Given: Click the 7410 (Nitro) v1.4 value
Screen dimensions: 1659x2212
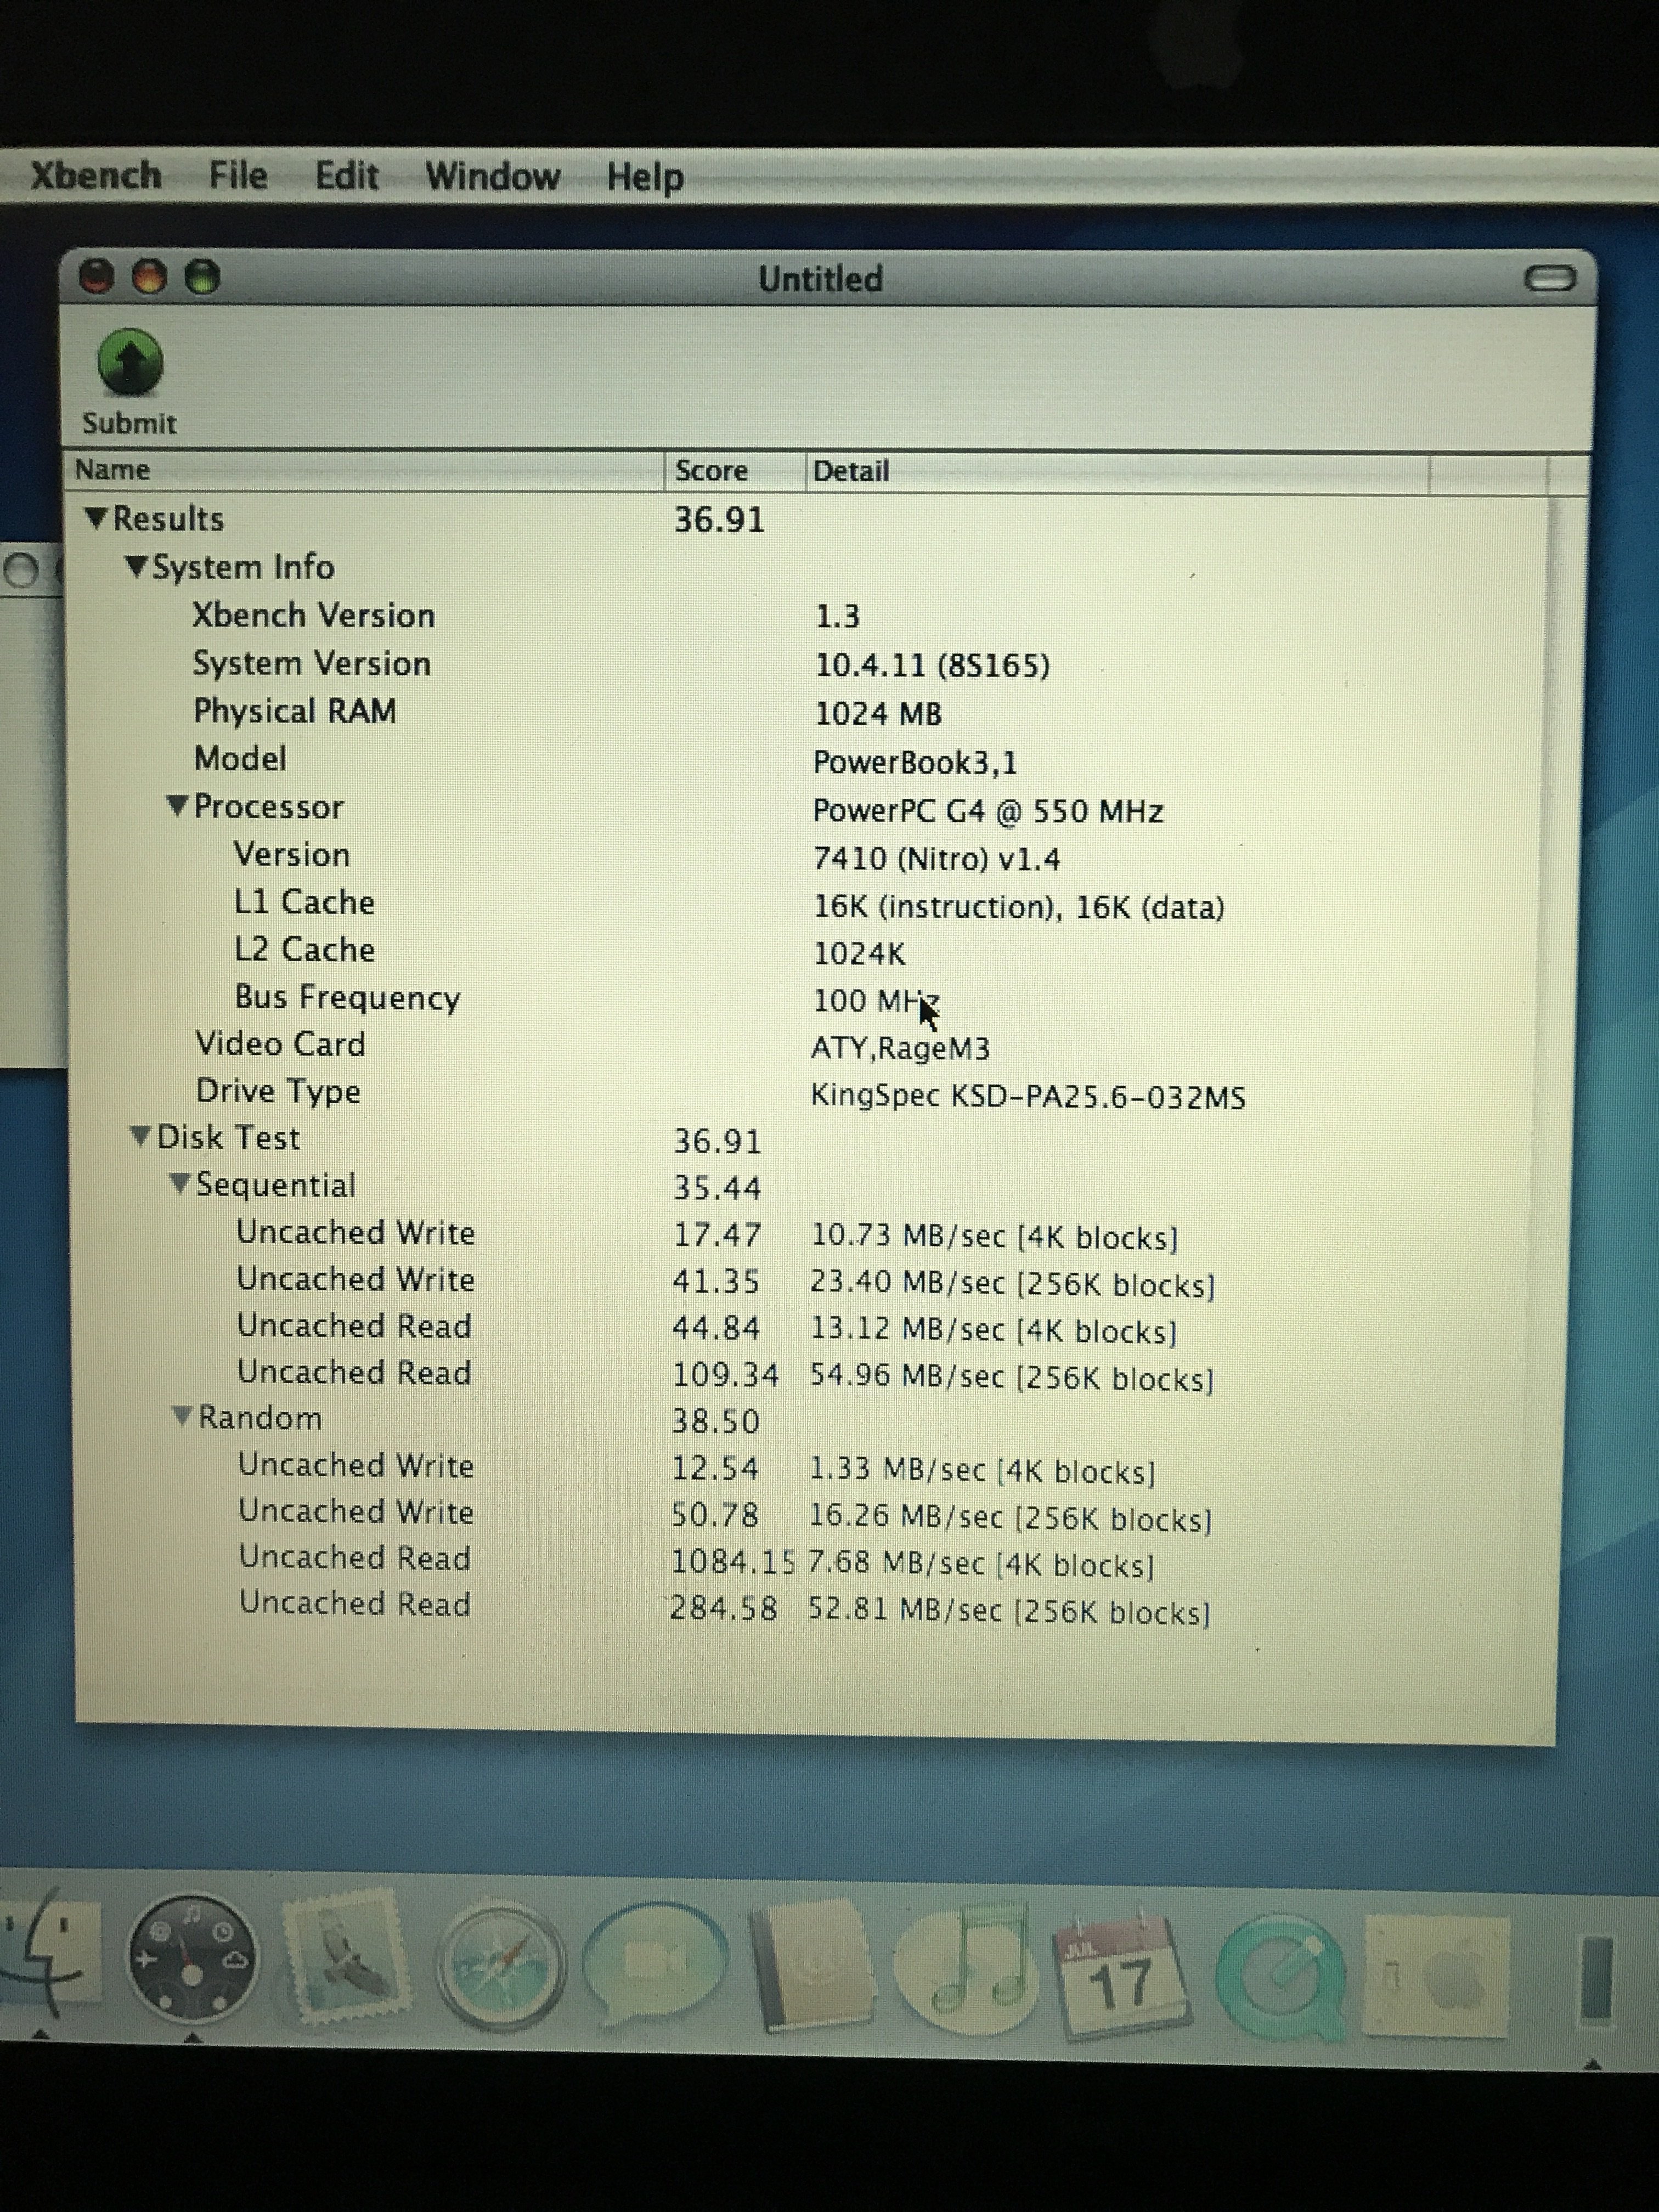Looking at the screenshot, I should tap(937, 859).
